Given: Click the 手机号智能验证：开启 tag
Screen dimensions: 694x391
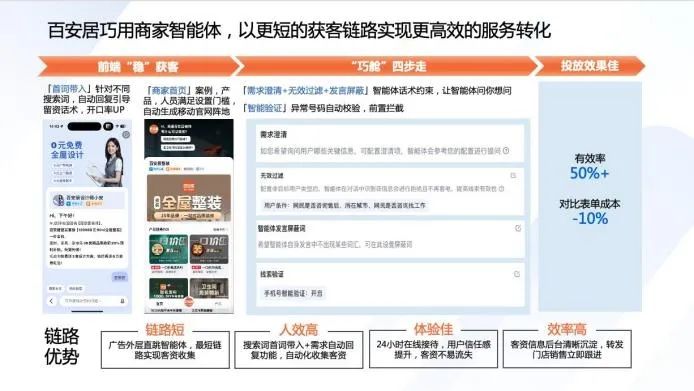Looking at the screenshot, I should (x=293, y=293).
